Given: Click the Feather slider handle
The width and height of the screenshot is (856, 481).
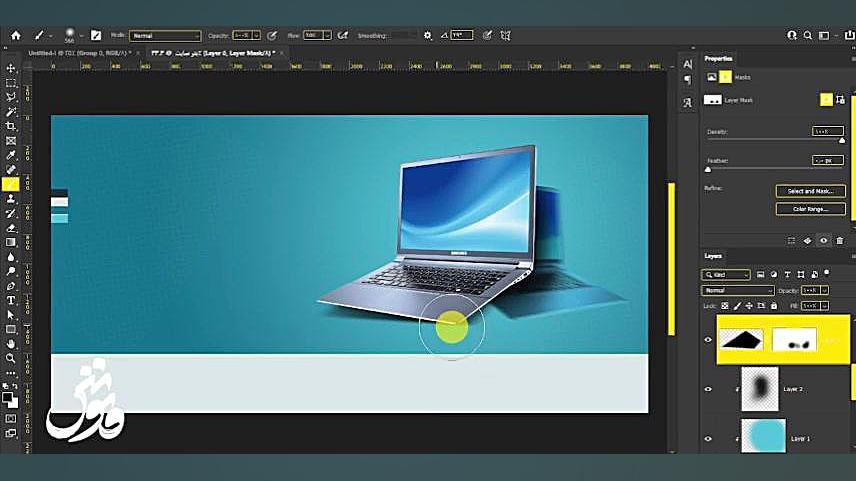Looking at the screenshot, I should point(708,170).
